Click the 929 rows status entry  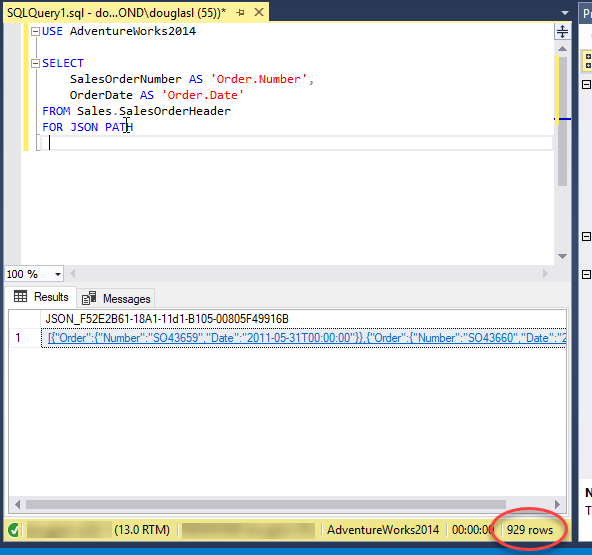click(x=530, y=530)
